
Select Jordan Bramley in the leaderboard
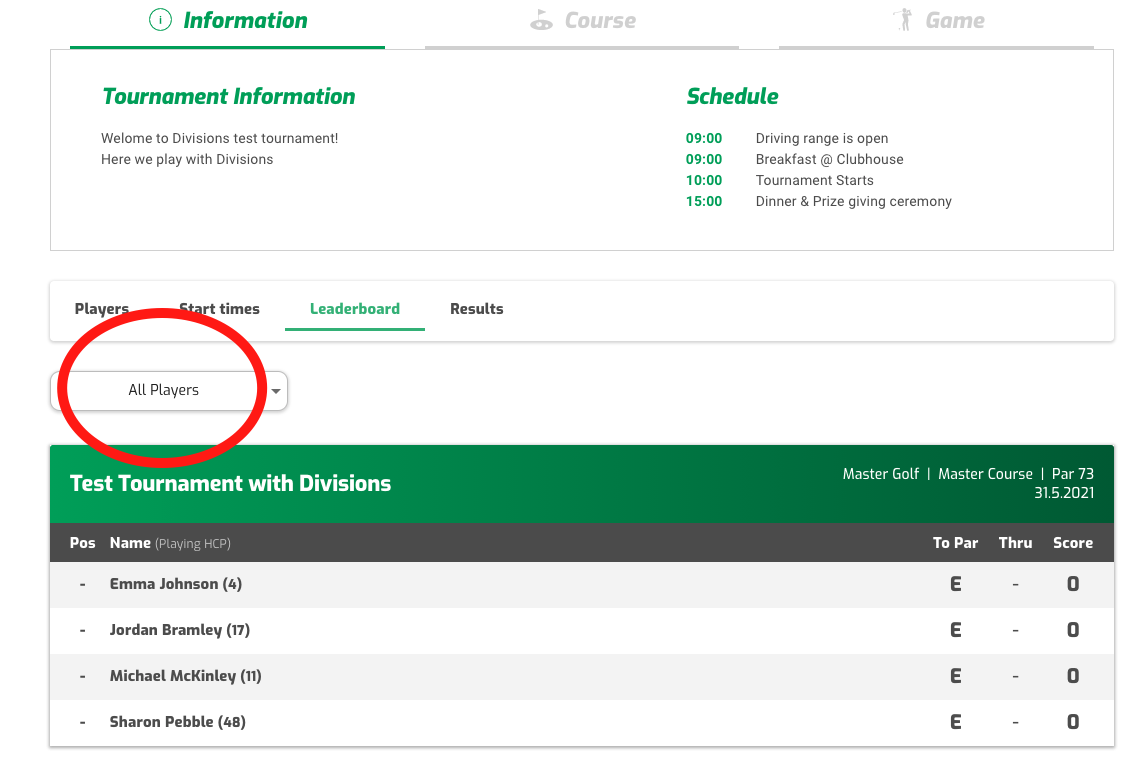[x=179, y=630]
